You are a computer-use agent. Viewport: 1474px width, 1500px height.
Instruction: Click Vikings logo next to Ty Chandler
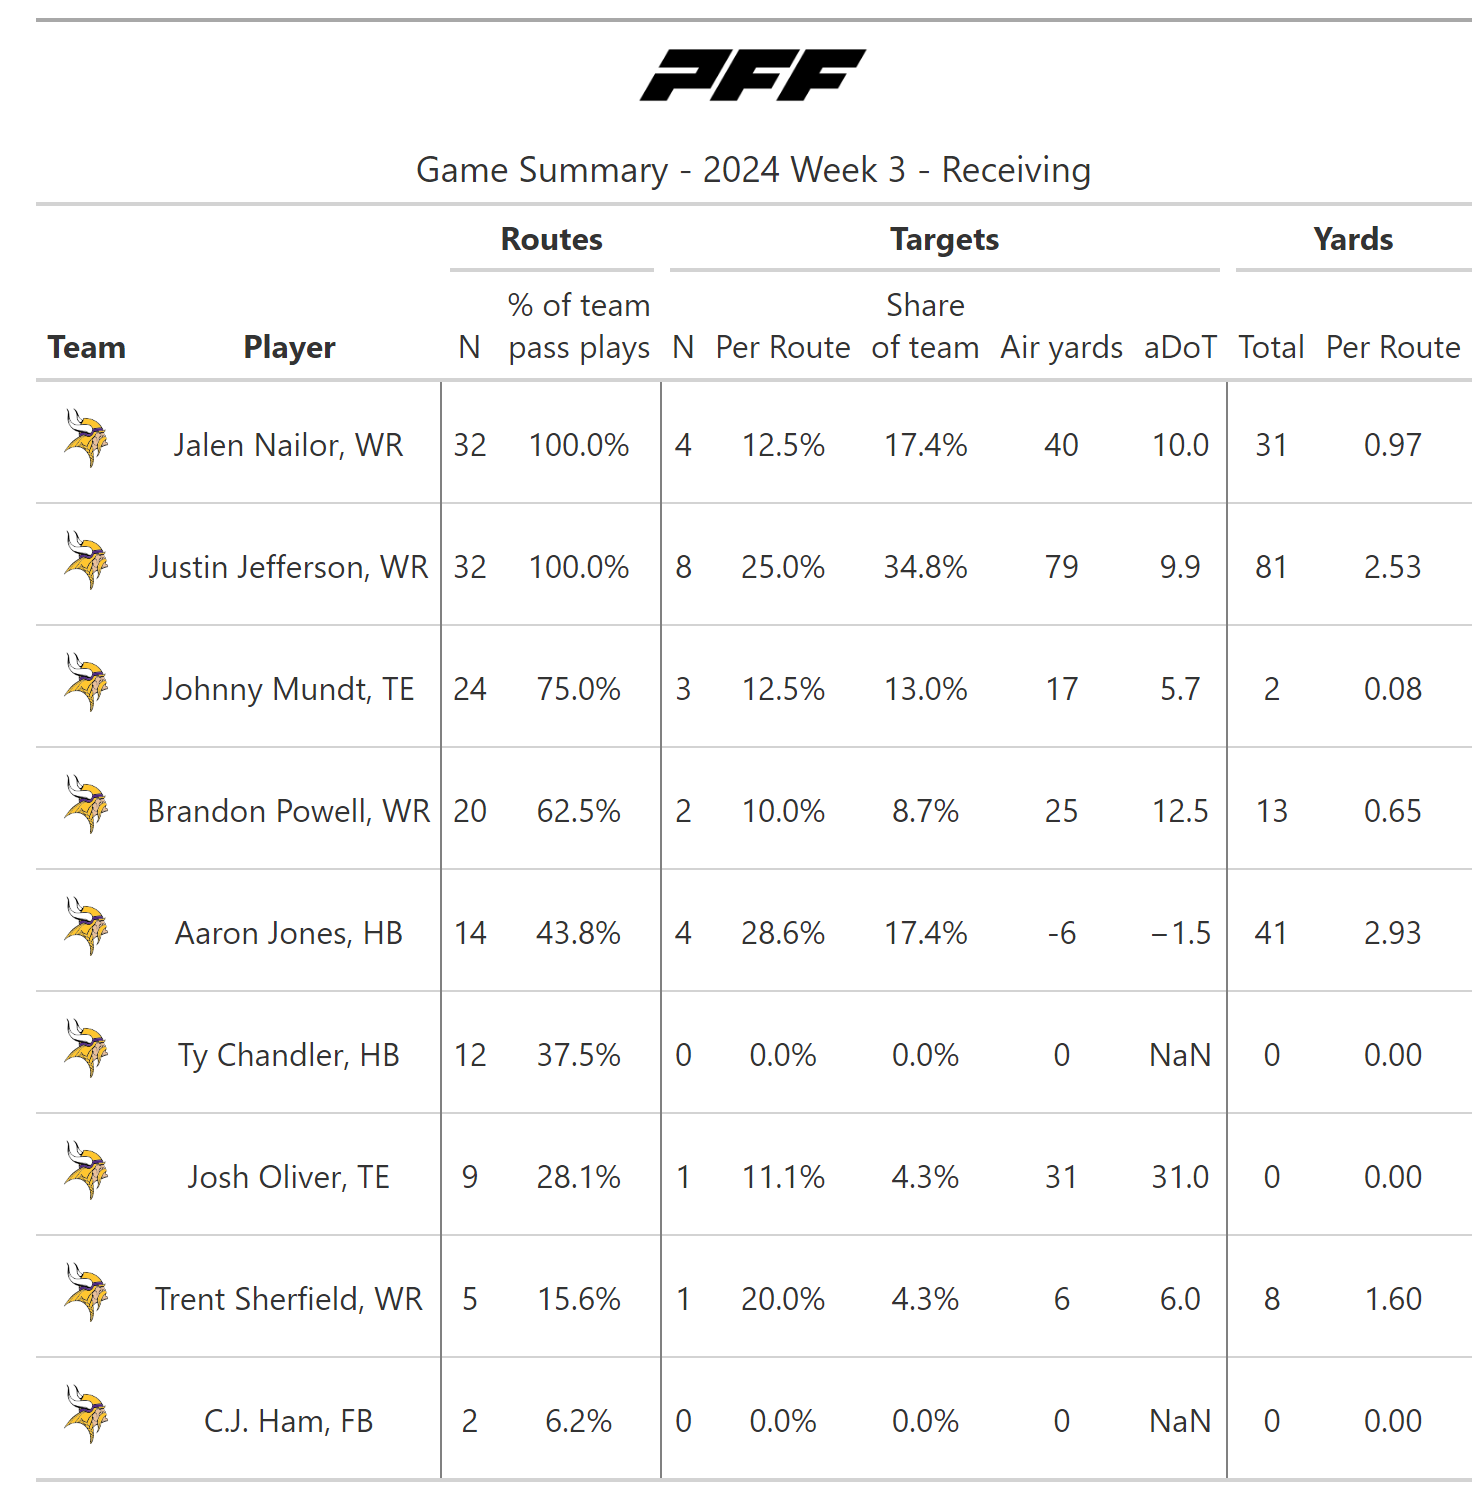tap(86, 1048)
